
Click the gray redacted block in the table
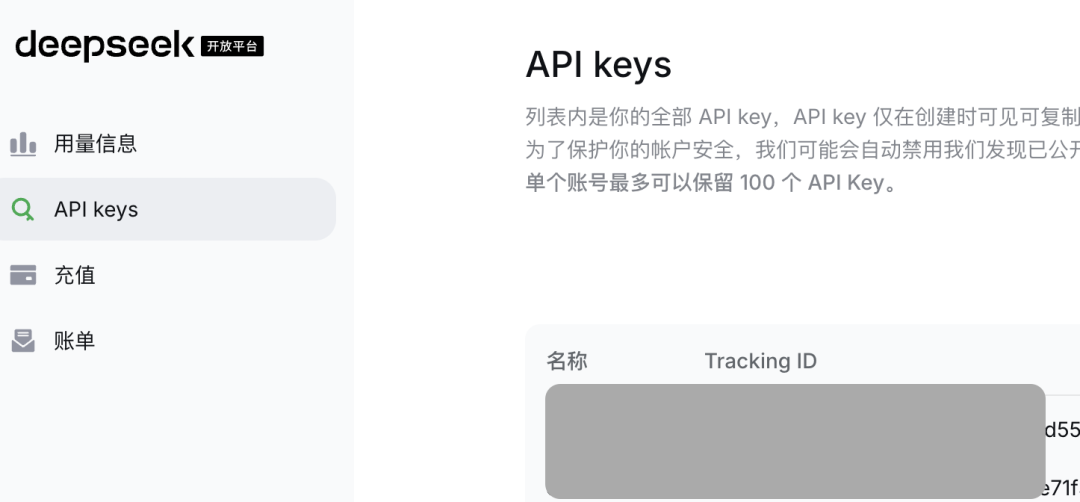click(795, 441)
